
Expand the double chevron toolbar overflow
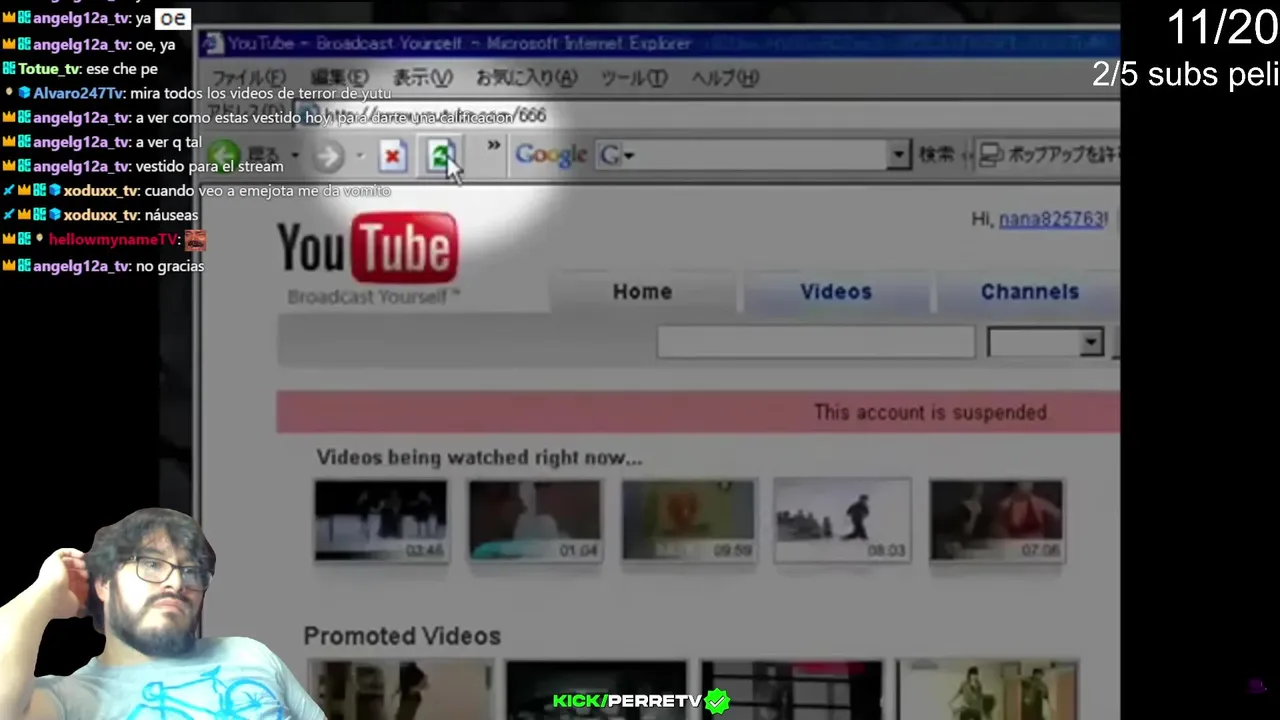493,147
